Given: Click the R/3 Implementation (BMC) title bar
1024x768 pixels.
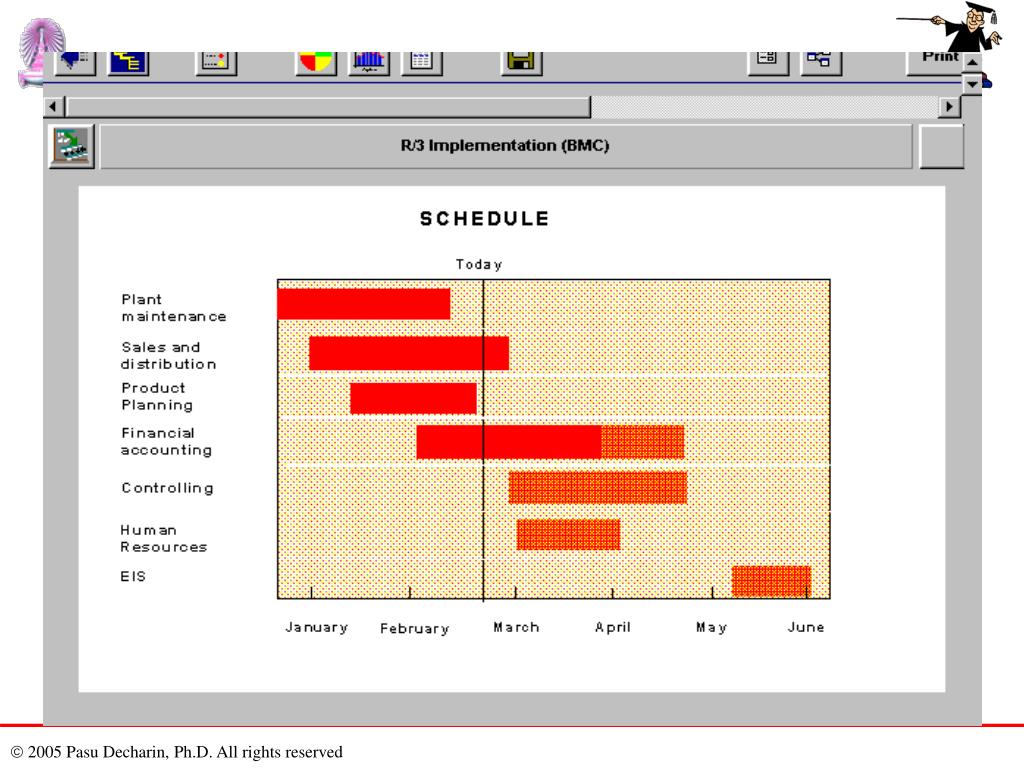Looking at the screenshot, I should (x=505, y=146).
